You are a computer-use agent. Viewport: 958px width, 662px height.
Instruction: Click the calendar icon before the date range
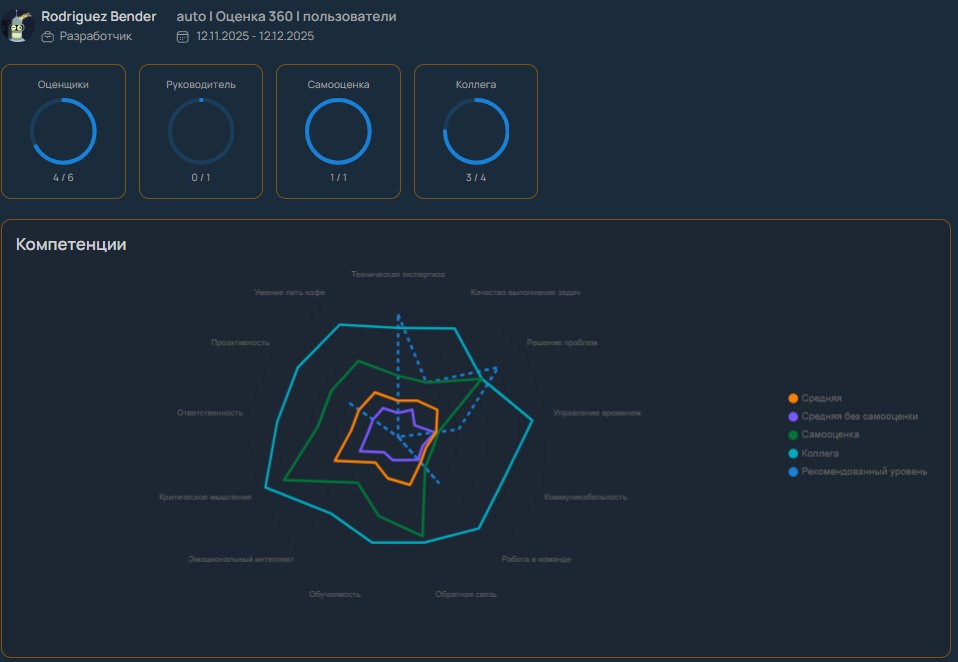pyautogui.click(x=182, y=36)
